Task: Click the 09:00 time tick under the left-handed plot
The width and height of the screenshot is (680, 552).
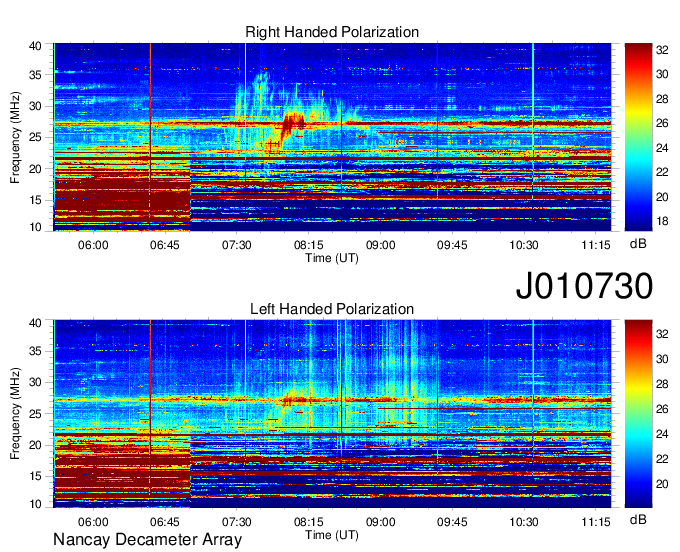Action: [381, 522]
